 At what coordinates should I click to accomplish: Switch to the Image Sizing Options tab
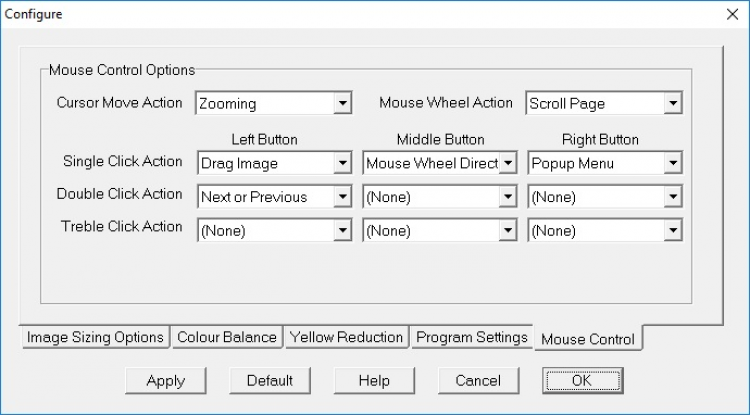click(95, 337)
